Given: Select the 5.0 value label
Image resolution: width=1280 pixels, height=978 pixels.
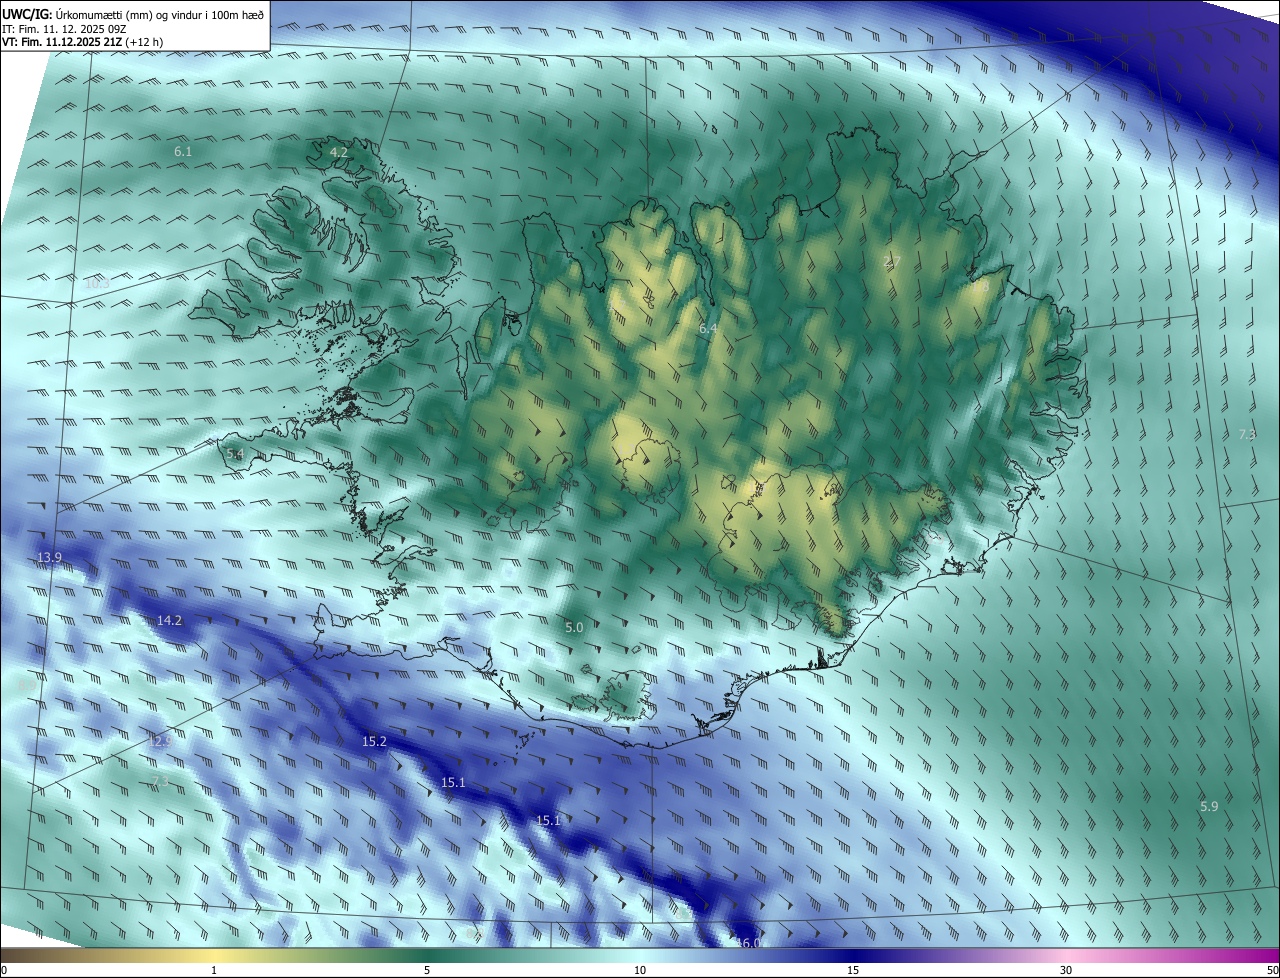Looking at the screenshot, I should pos(574,628).
